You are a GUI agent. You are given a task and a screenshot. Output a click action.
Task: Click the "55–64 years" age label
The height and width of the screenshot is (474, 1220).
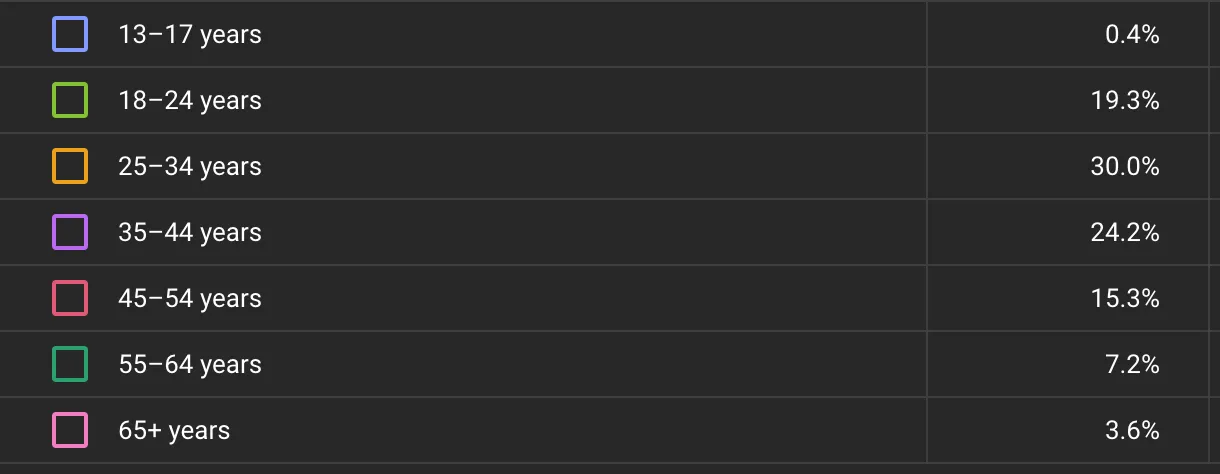tap(190, 365)
